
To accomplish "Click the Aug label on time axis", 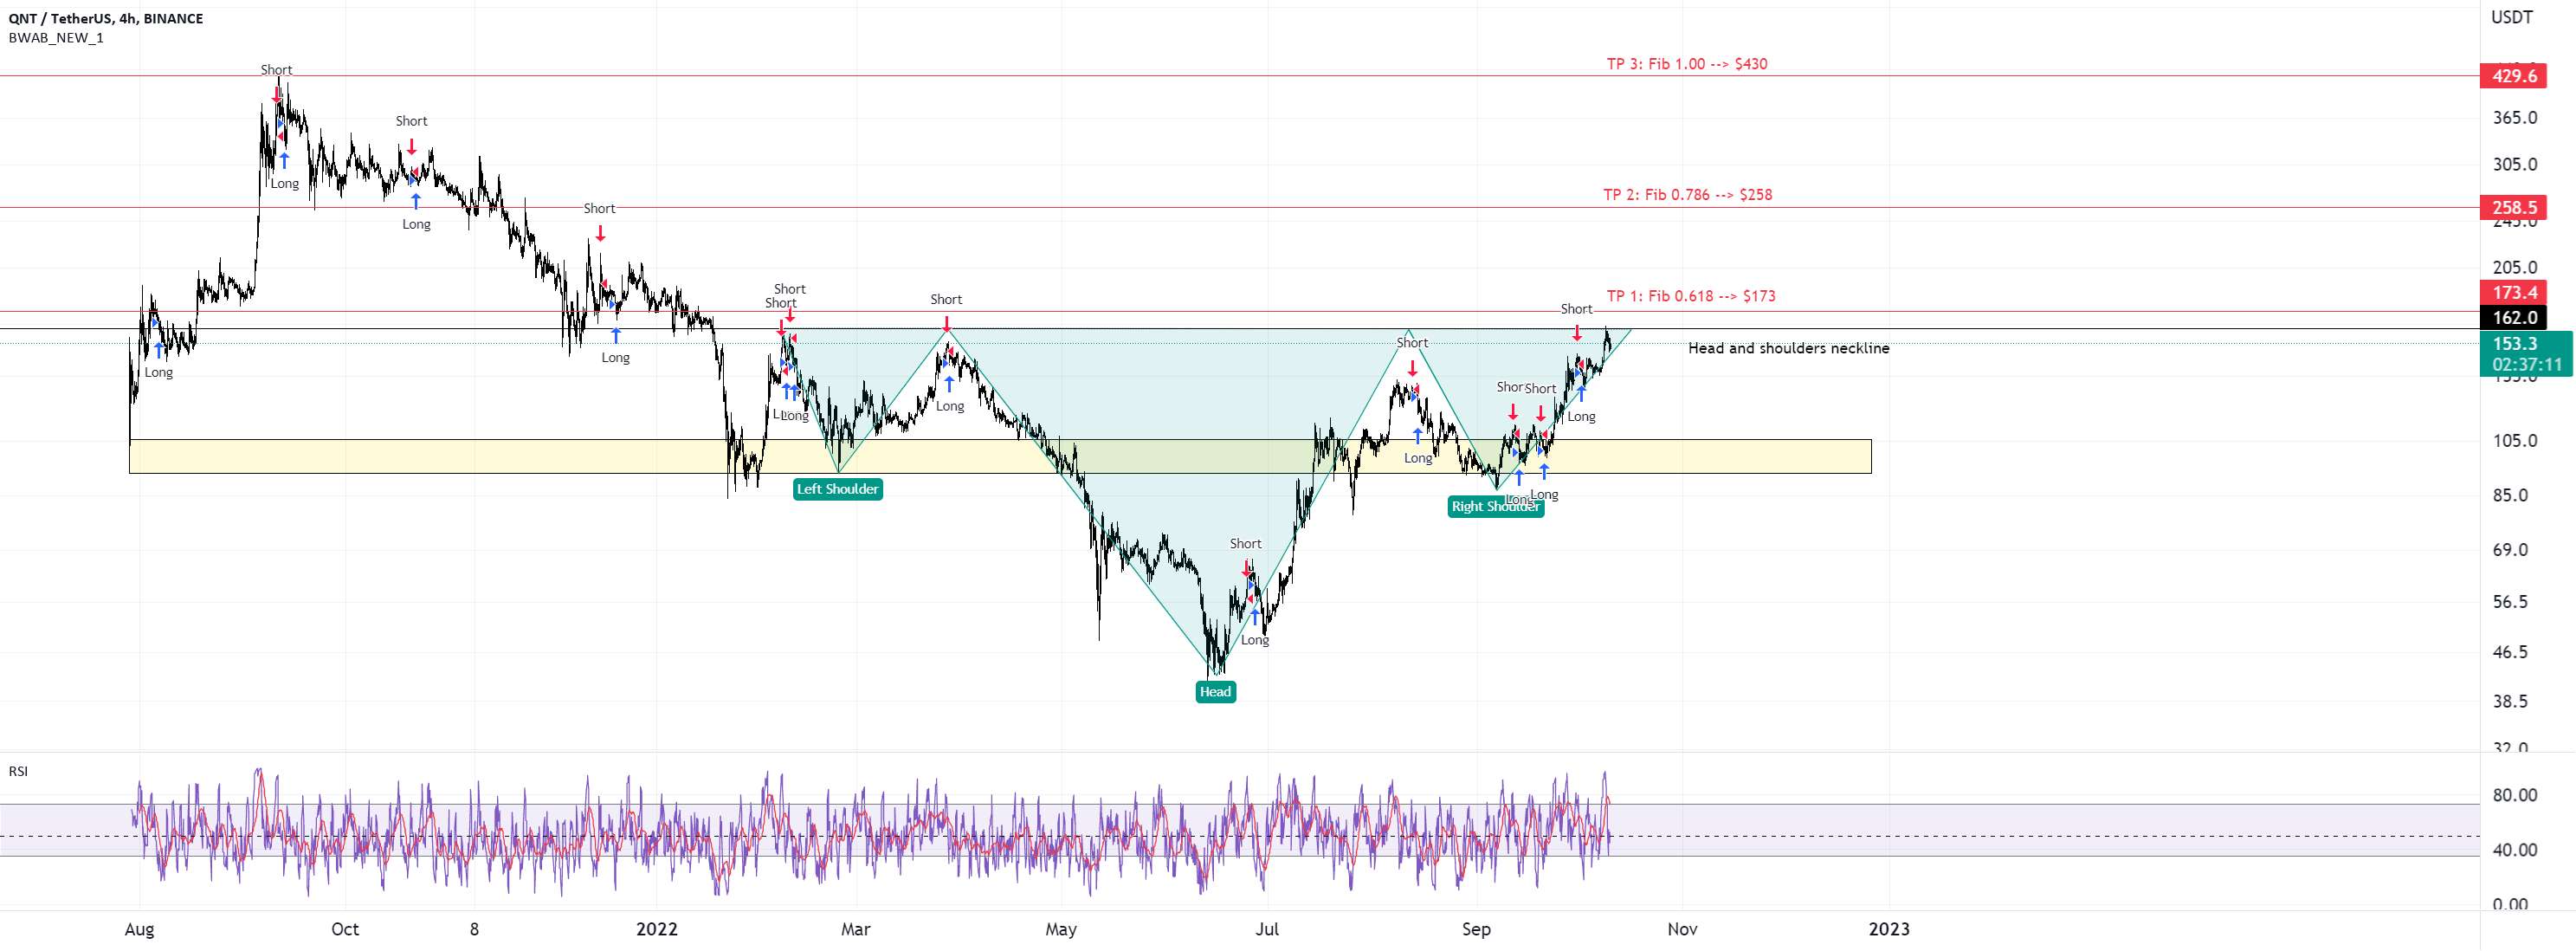I will [x=139, y=929].
